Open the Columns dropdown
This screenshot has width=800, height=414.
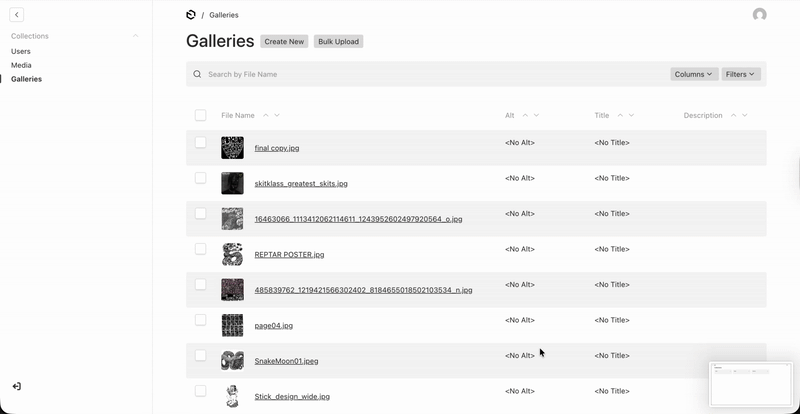point(693,74)
